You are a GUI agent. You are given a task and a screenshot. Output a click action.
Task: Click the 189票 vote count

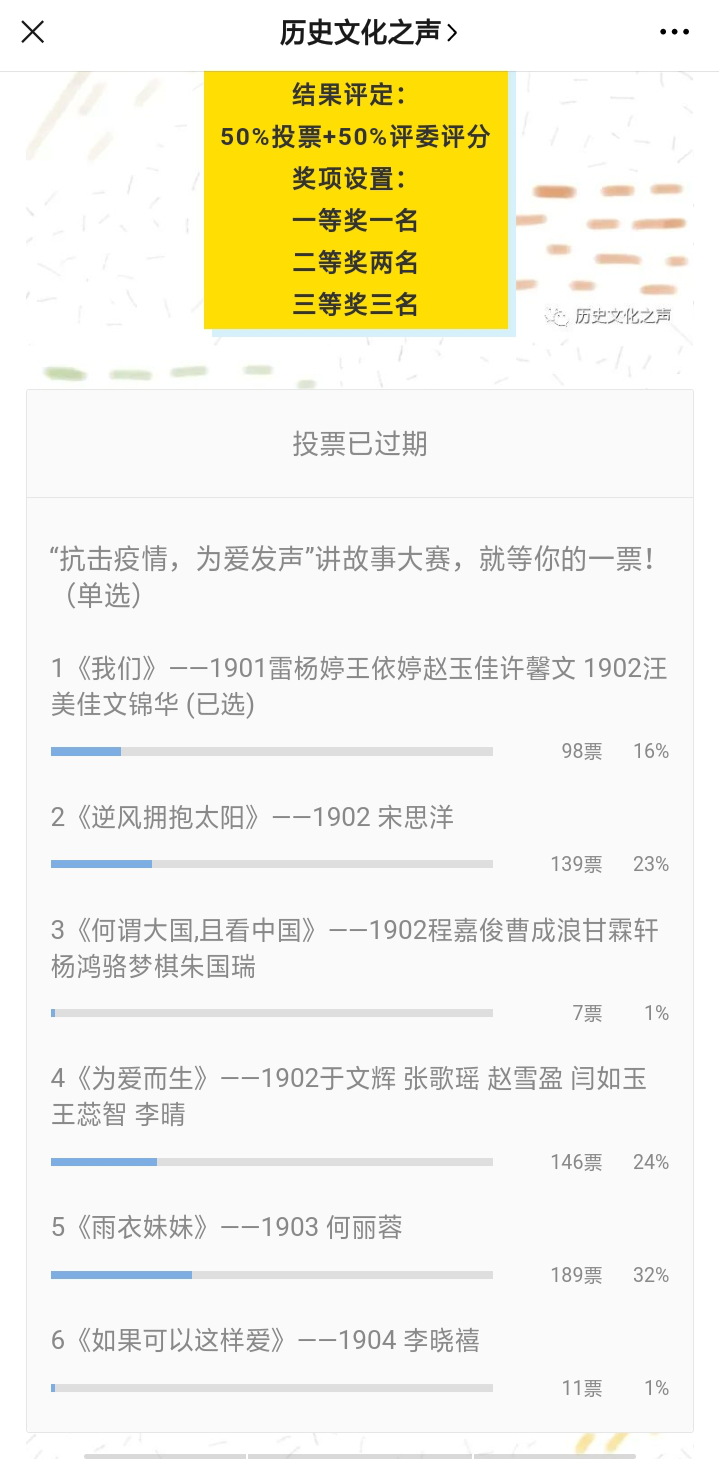[x=576, y=1275]
